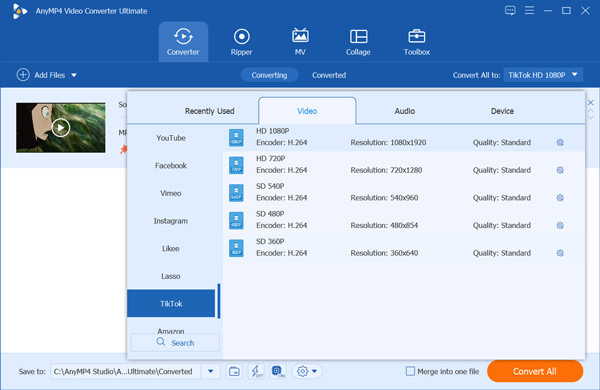Choose the HD 720P preset row
Image resolution: width=600 pixels, height=390 pixels.
[x=404, y=165]
